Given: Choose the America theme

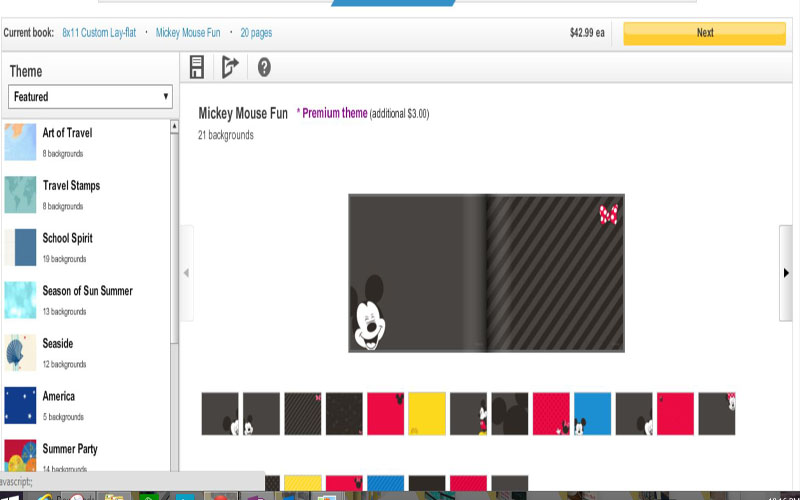Looking at the screenshot, I should coord(86,405).
